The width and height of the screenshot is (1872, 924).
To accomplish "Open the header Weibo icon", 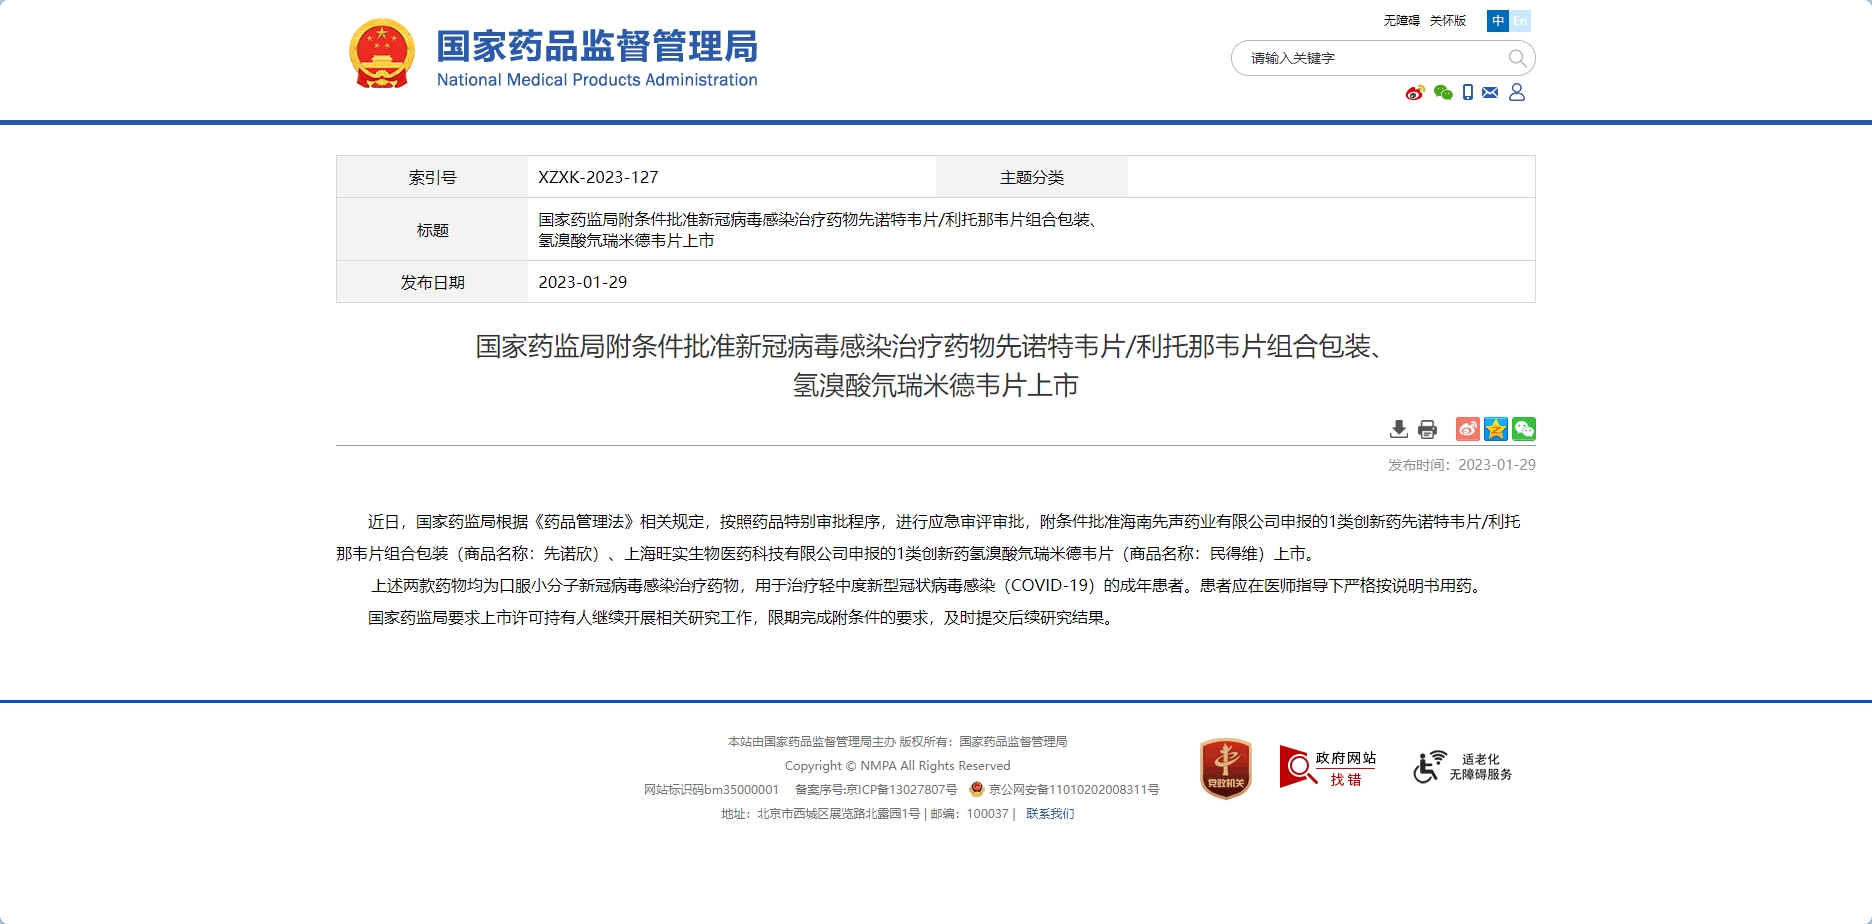I will click(x=1414, y=93).
